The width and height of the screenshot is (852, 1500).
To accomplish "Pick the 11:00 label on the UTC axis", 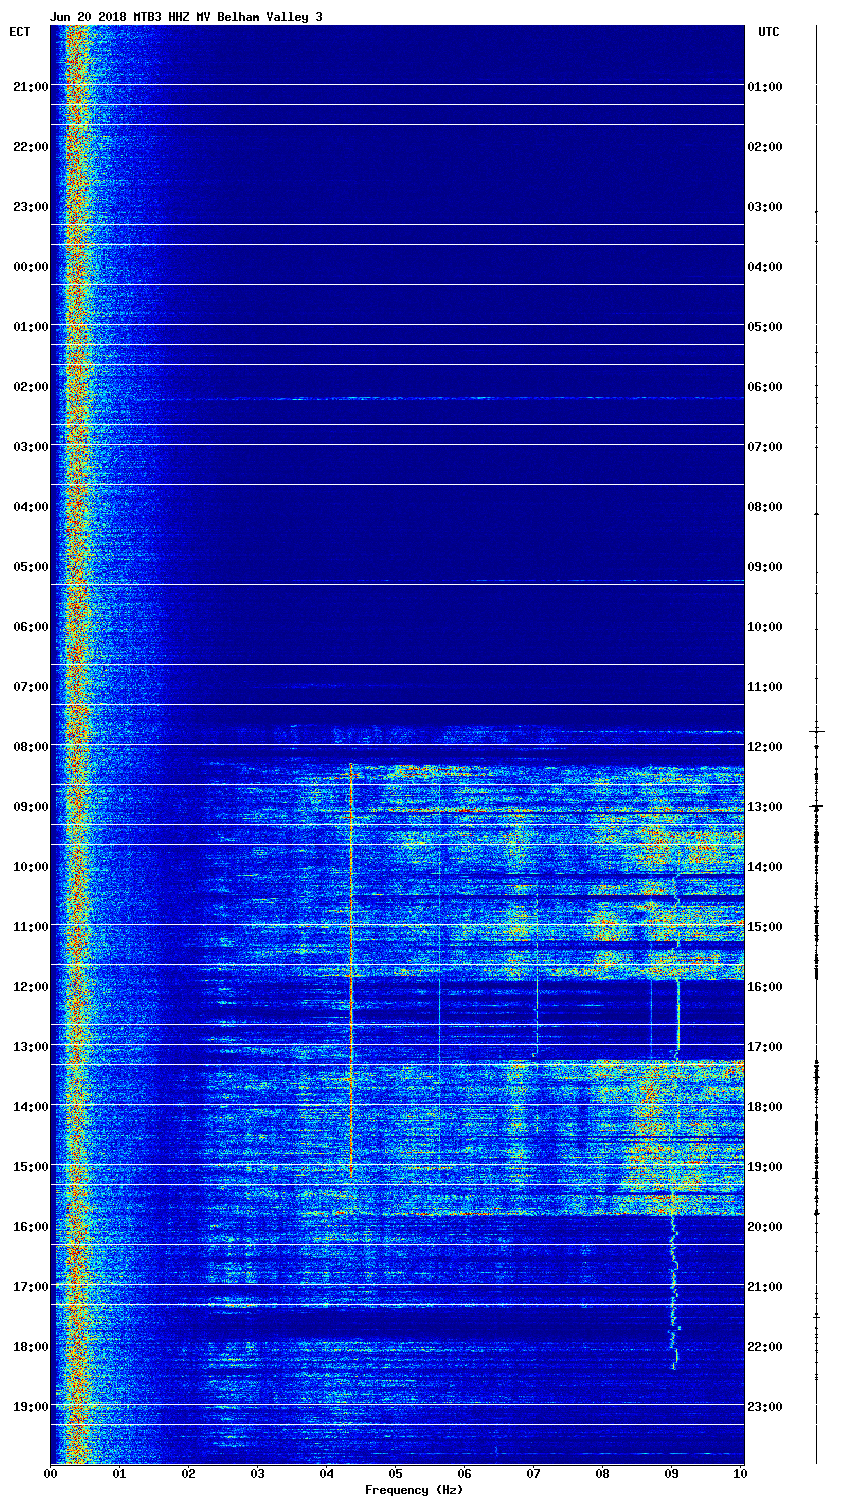I will pos(765,687).
